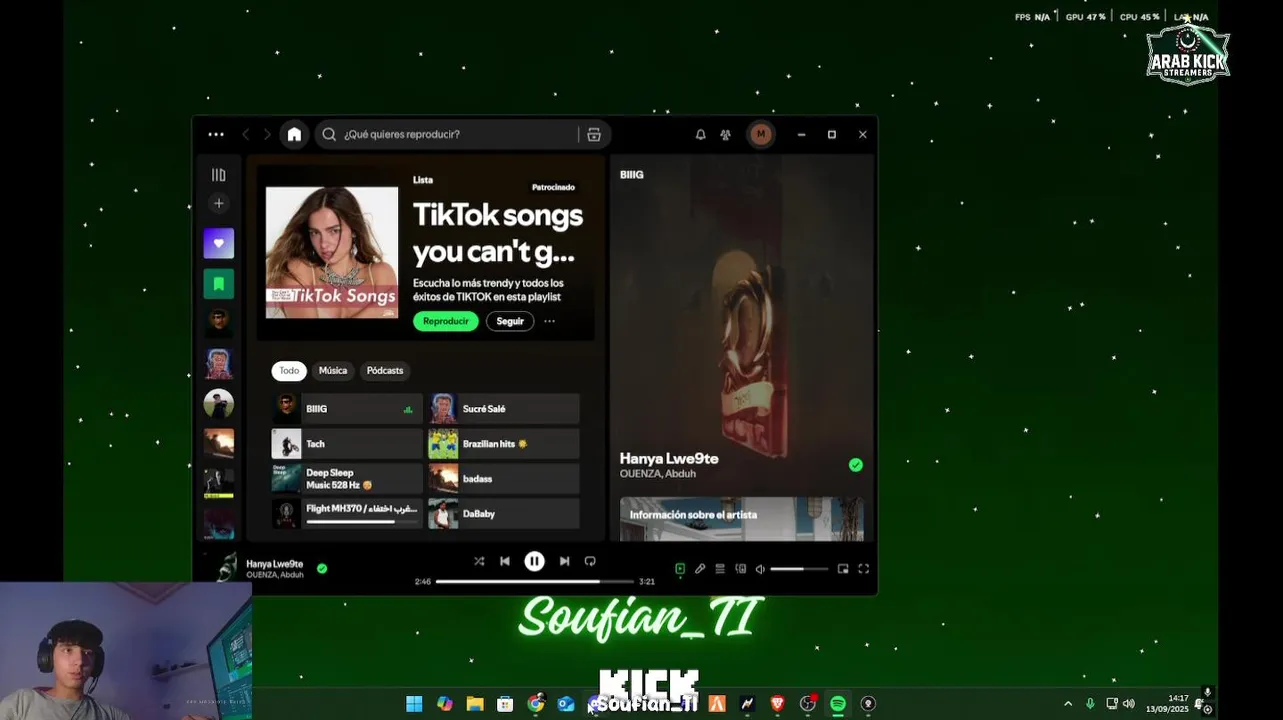Toggle the Now Playing view

point(680,569)
